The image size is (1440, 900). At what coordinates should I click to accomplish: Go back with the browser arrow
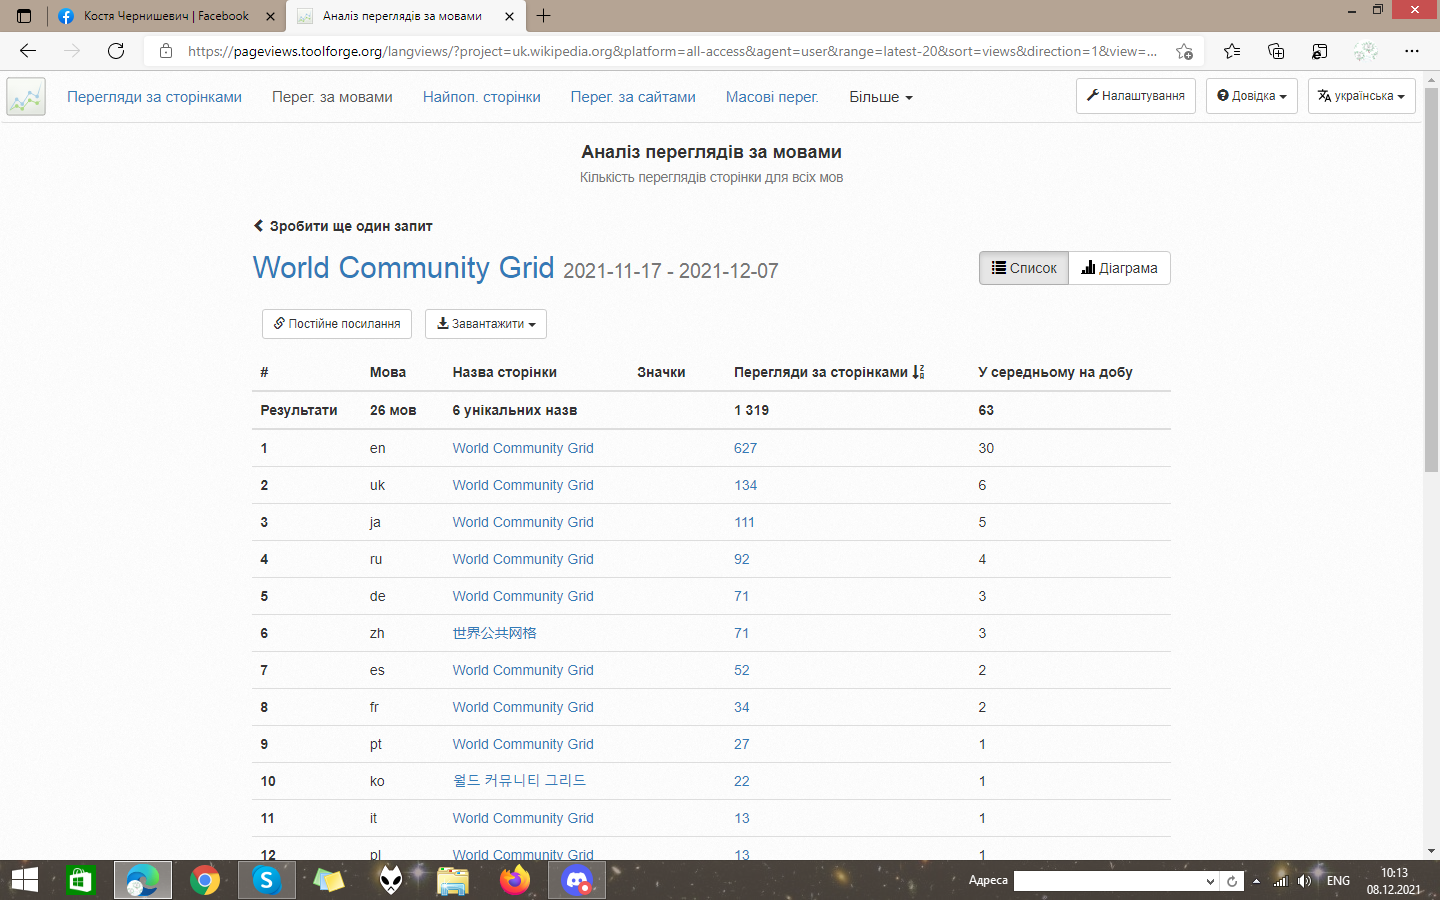(x=28, y=51)
